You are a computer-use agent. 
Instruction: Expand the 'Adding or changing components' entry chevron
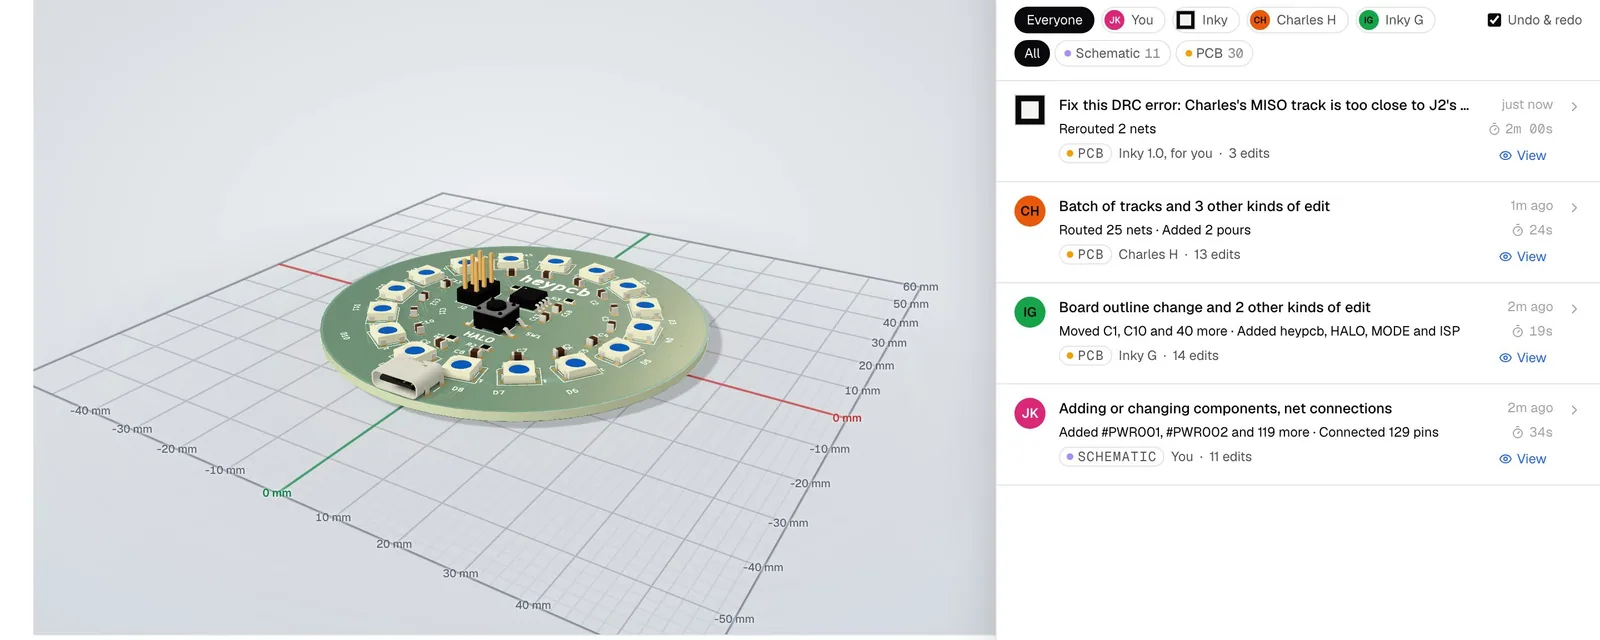tap(1574, 409)
